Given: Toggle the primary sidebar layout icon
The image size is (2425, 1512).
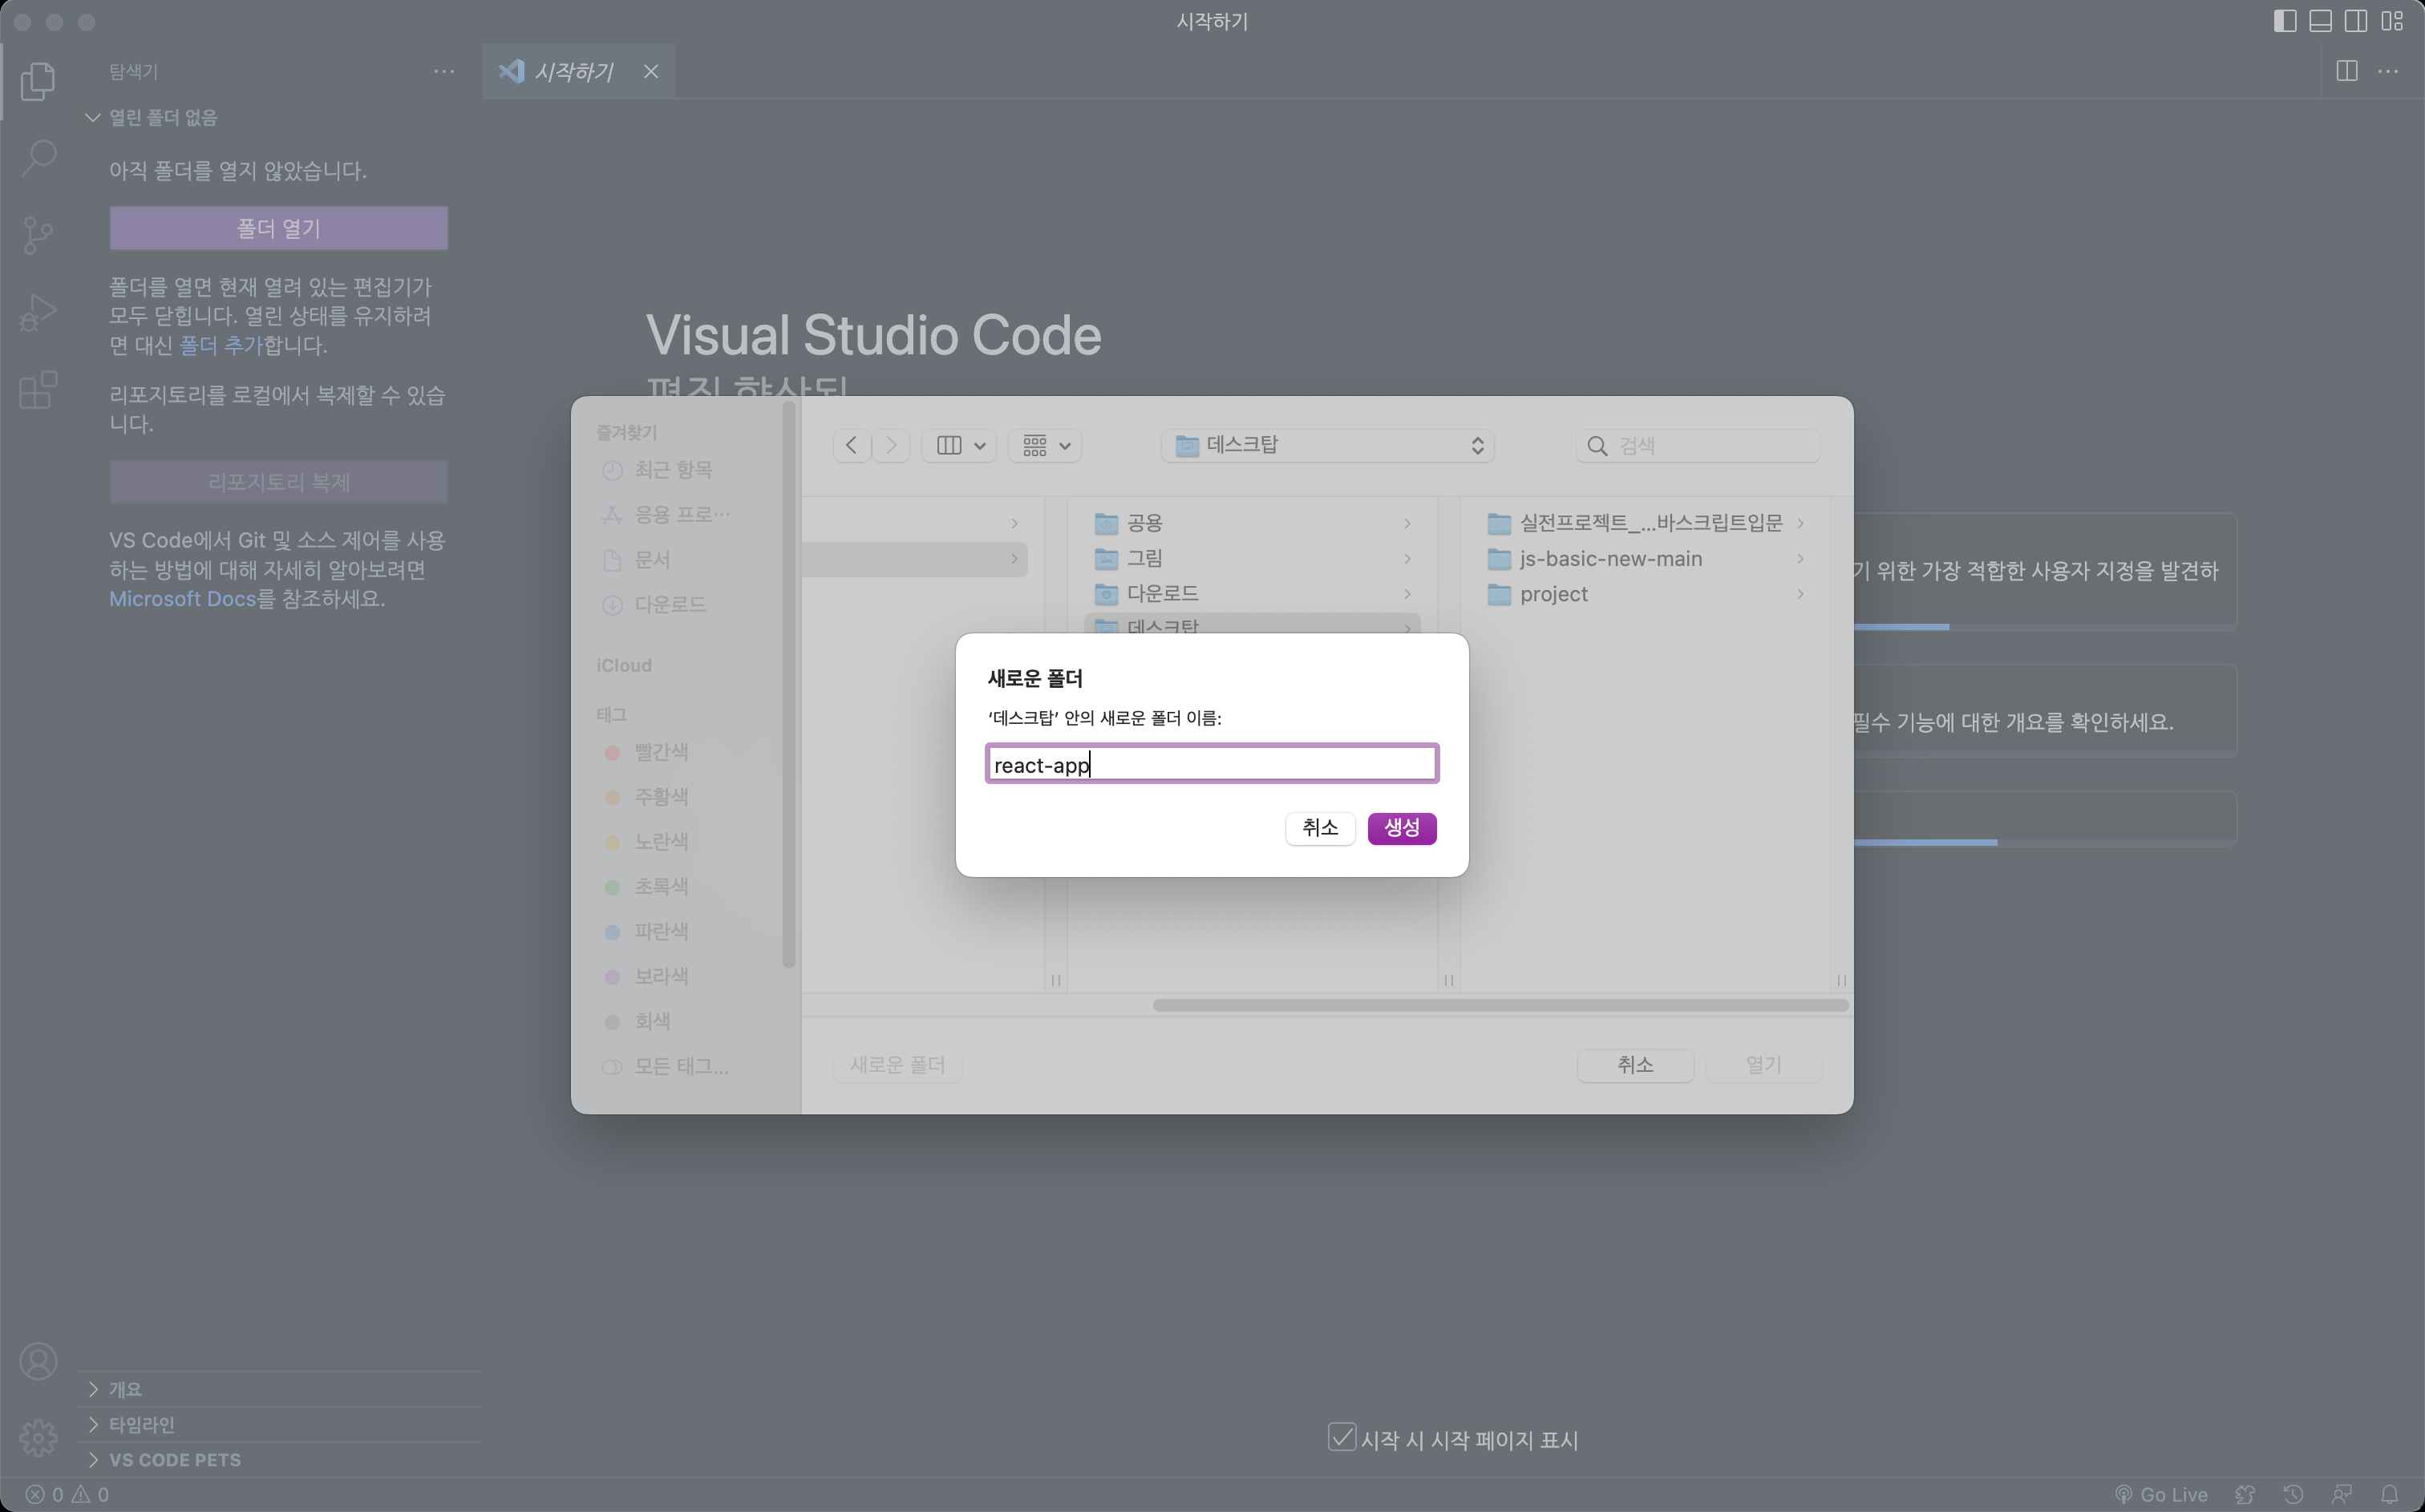Looking at the screenshot, I should (2284, 21).
